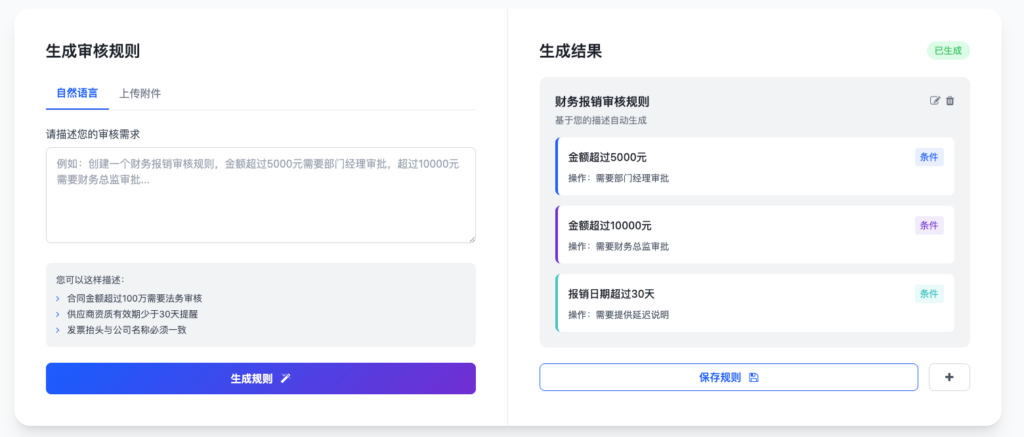Focus the 审核需求 description text area

tap(260, 195)
